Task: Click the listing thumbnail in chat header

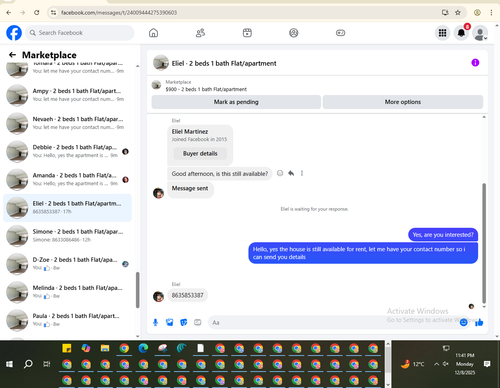Action: click(x=161, y=63)
